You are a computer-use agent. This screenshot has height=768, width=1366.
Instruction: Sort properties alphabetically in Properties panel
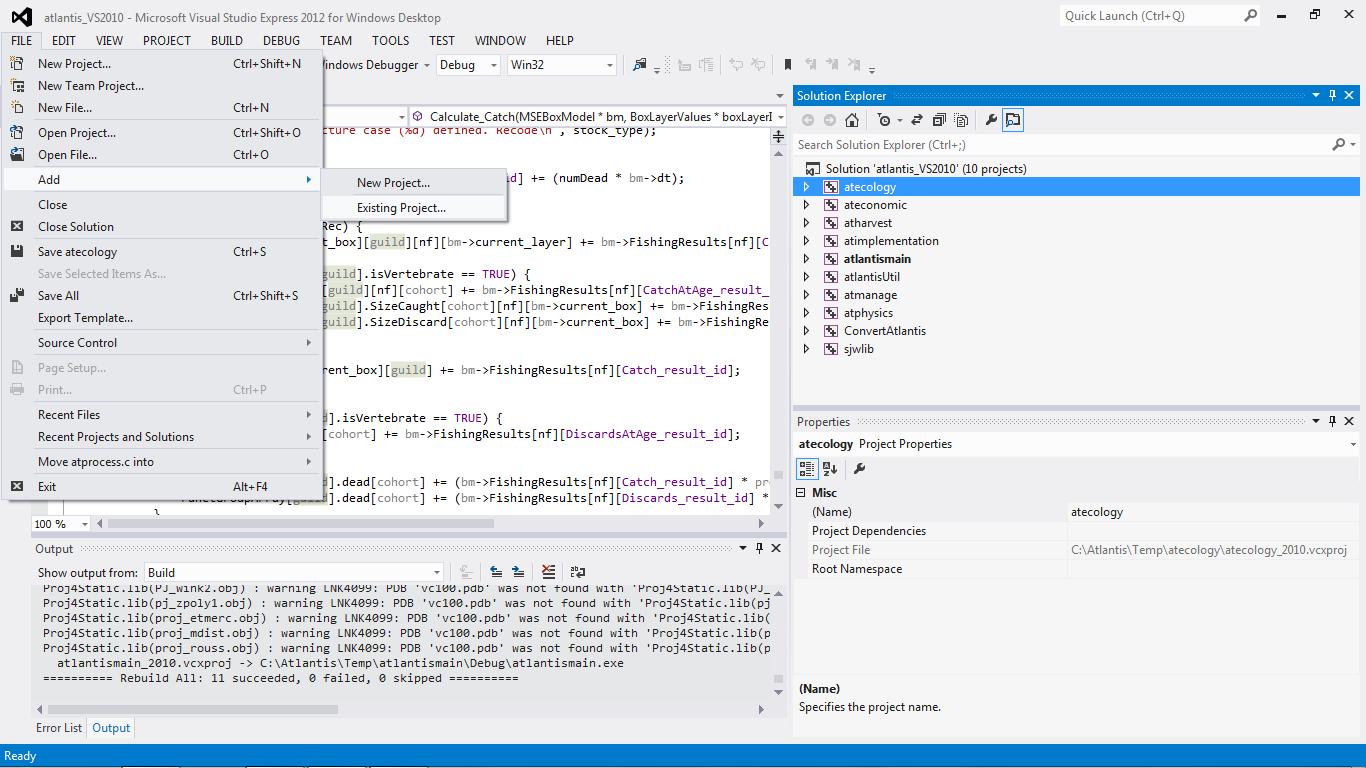pos(830,468)
